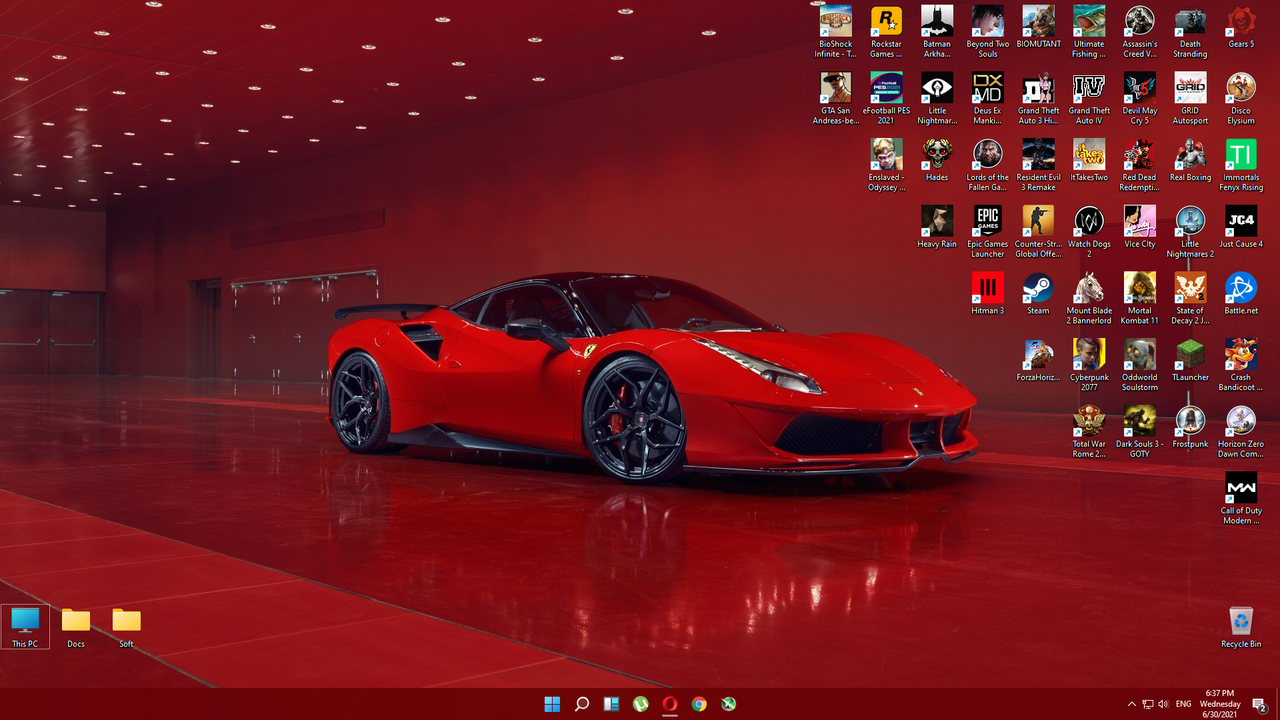Expand hidden system tray icons
The width and height of the screenshot is (1280, 720).
coord(1131,704)
